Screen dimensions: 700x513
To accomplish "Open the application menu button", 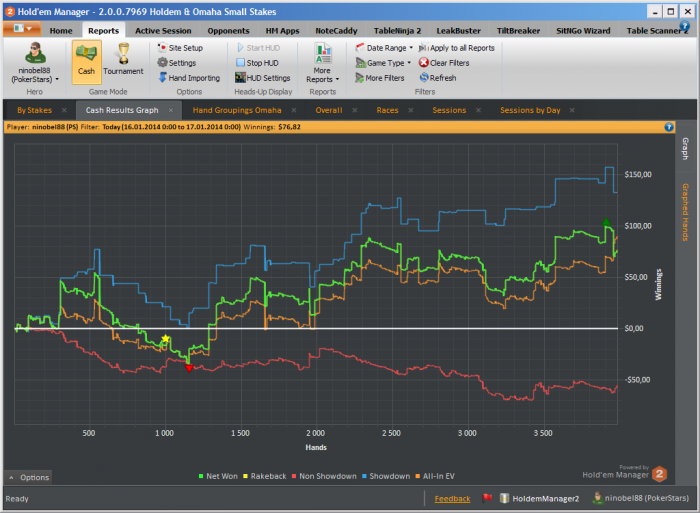I will pyautogui.click(x=22, y=29).
